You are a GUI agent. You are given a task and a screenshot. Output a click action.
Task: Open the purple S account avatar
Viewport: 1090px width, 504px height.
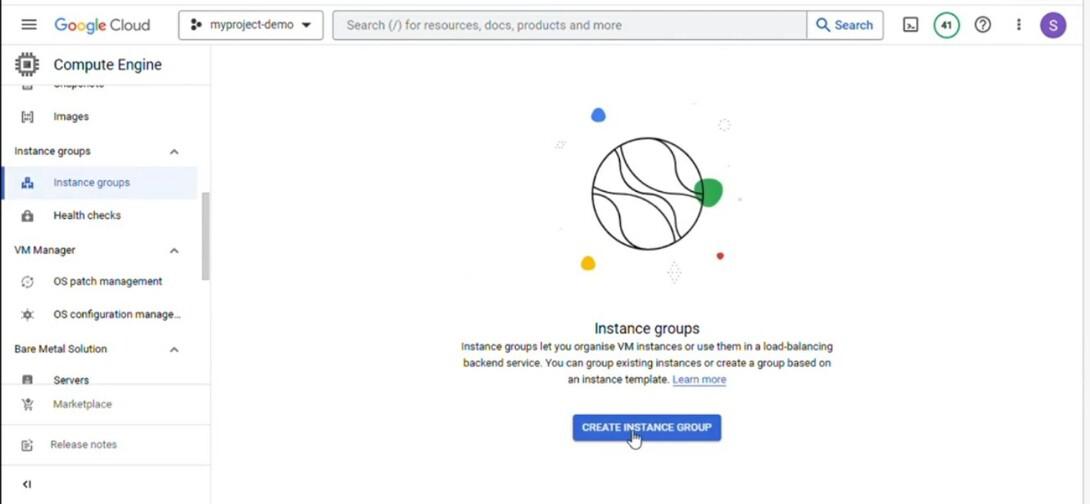[1053, 25]
